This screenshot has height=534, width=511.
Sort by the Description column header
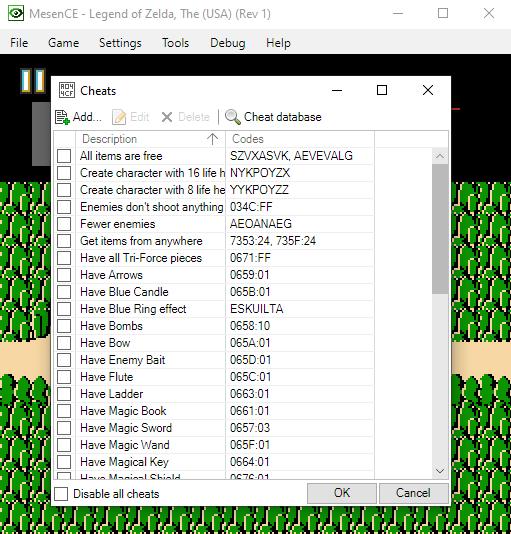pos(150,139)
